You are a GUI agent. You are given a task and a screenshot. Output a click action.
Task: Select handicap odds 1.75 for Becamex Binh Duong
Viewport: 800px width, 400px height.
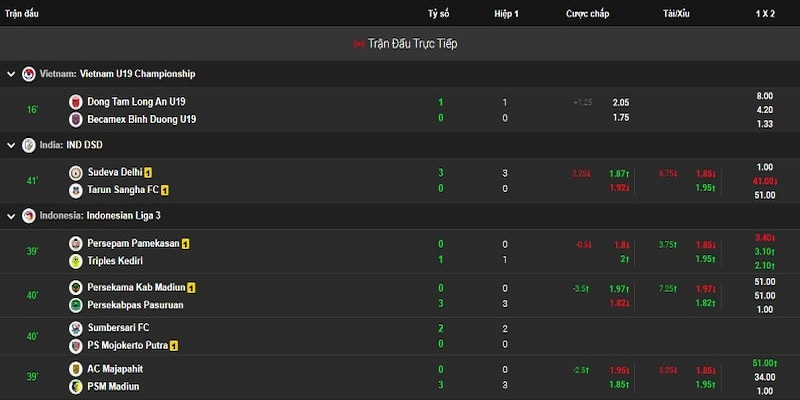pyautogui.click(x=621, y=118)
